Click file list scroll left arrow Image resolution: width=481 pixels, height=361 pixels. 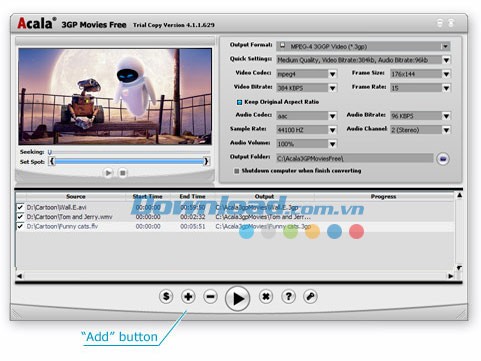coord(19,276)
